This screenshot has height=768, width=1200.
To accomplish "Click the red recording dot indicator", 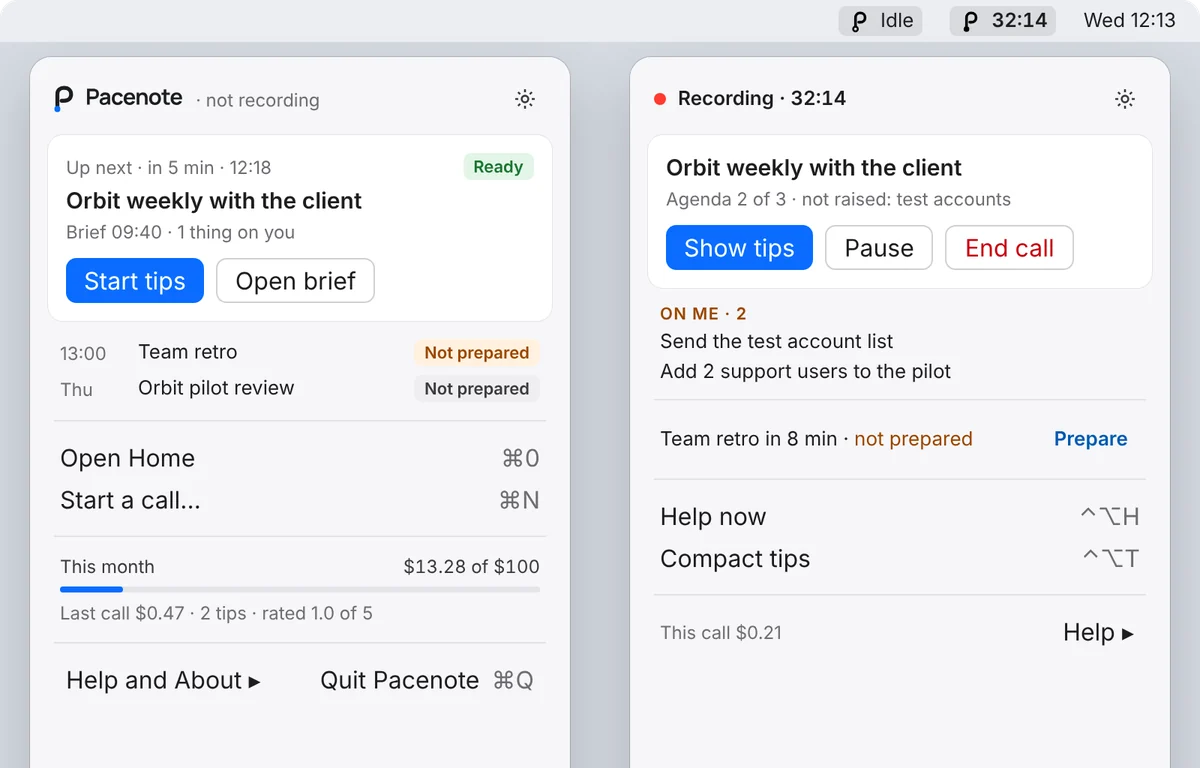I will tap(660, 99).
